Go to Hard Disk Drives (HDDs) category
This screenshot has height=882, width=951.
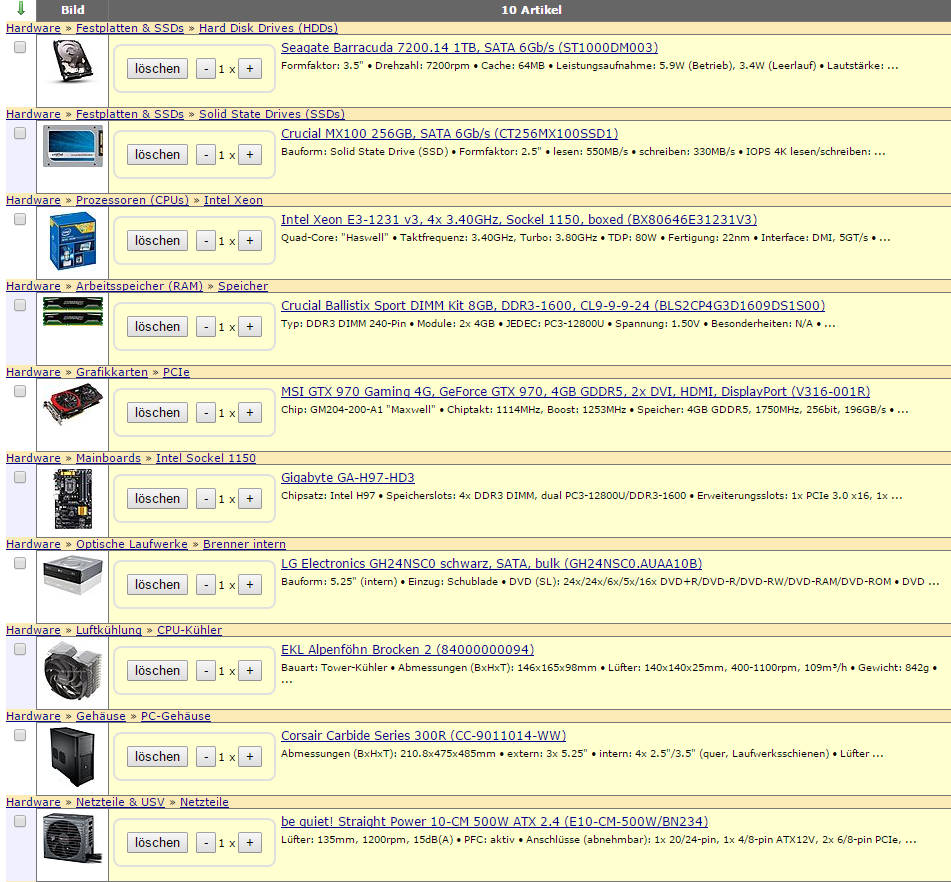[x=268, y=28]
